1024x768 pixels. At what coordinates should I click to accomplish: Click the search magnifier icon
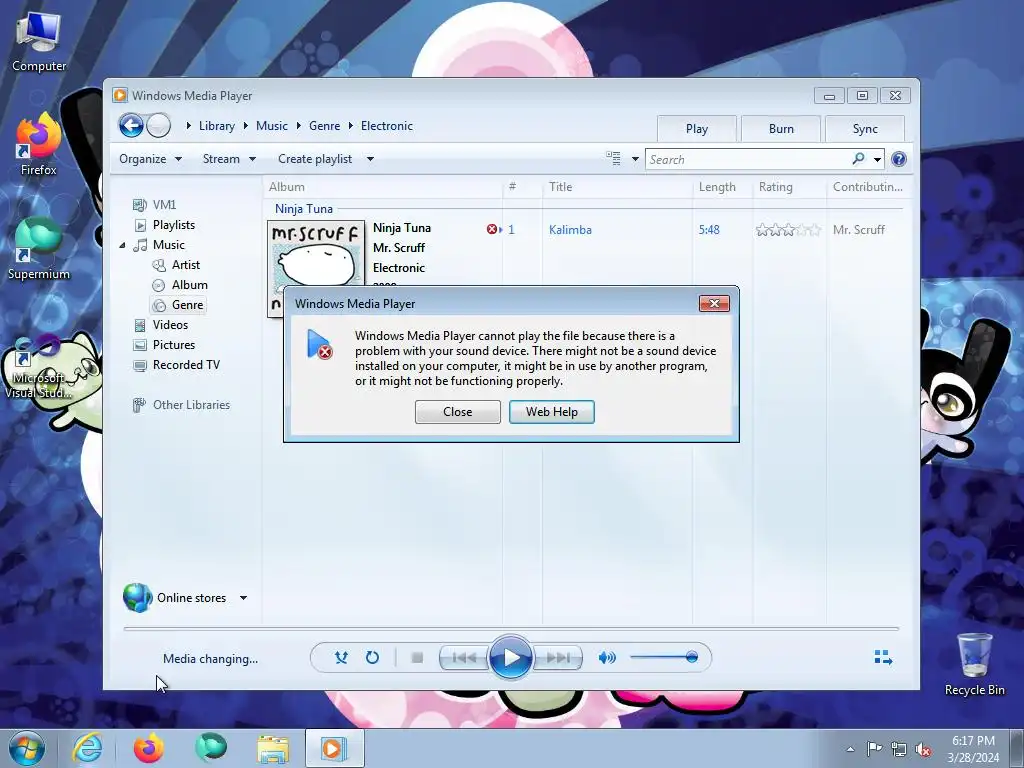tap(858, 159)
